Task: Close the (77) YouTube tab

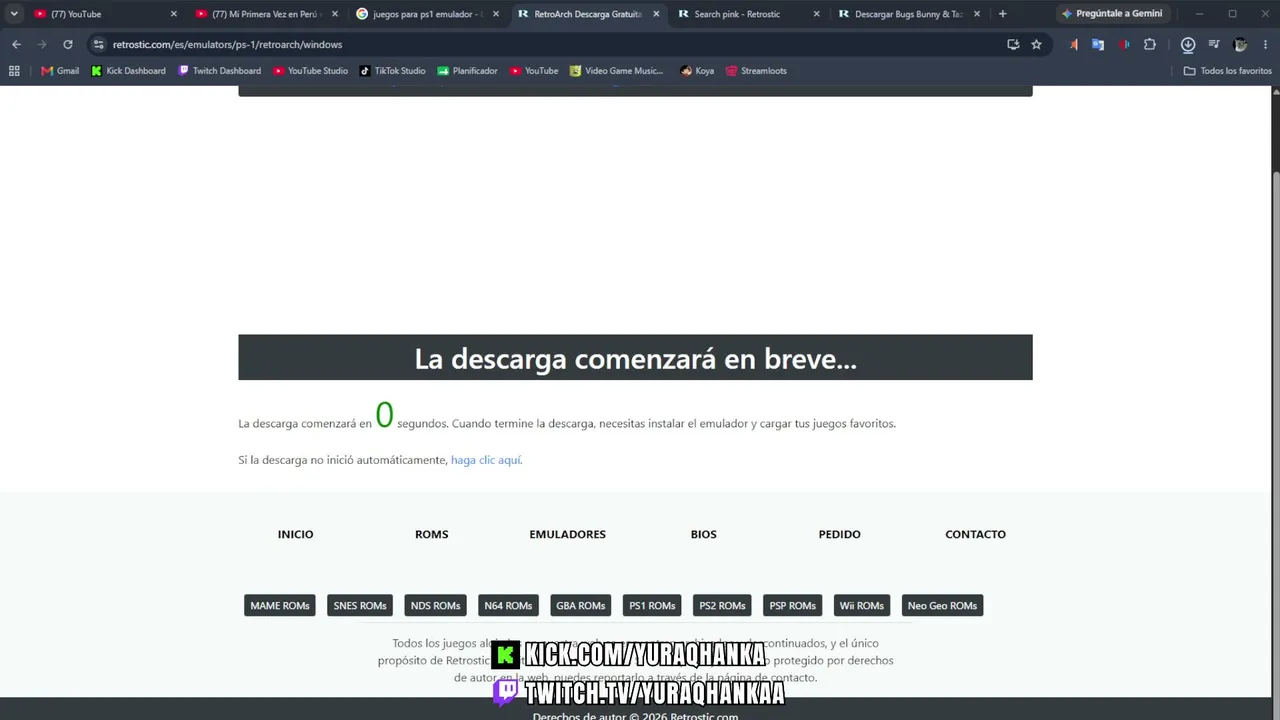Action: pos(174,14)
